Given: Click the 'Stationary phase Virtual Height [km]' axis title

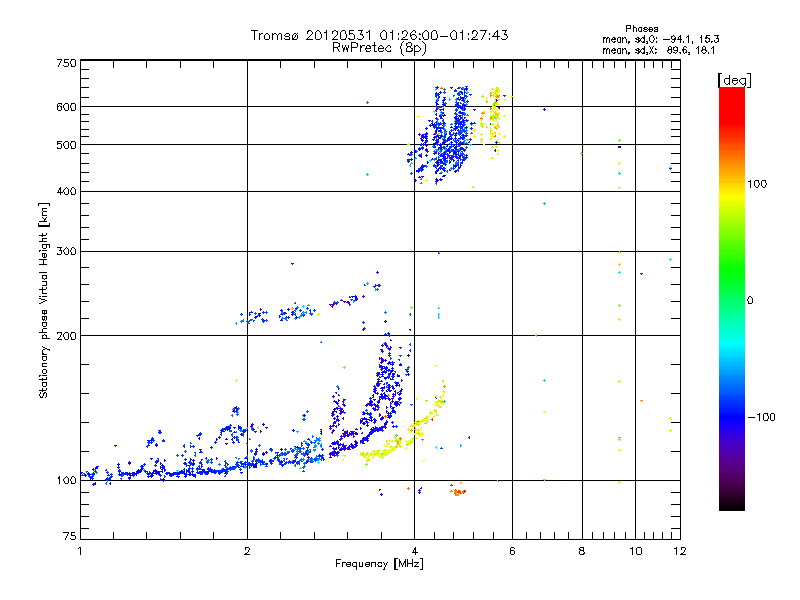Looking at the screenshot, I should [x=44, y=300].
